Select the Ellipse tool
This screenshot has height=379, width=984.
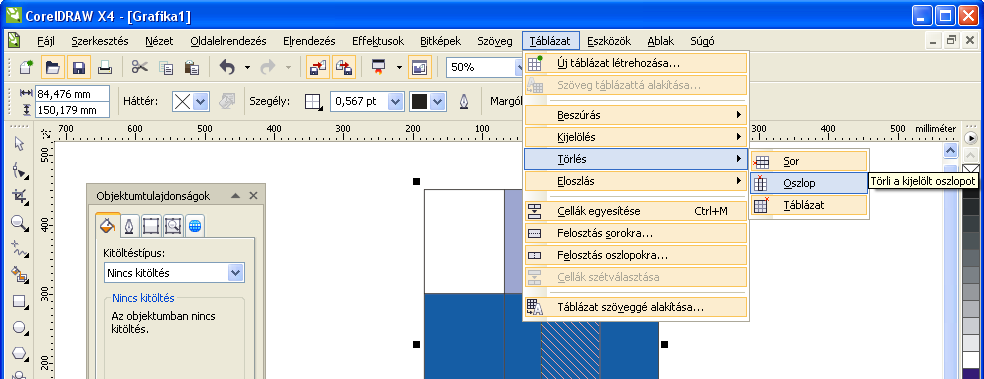click(x=19, y=328)
